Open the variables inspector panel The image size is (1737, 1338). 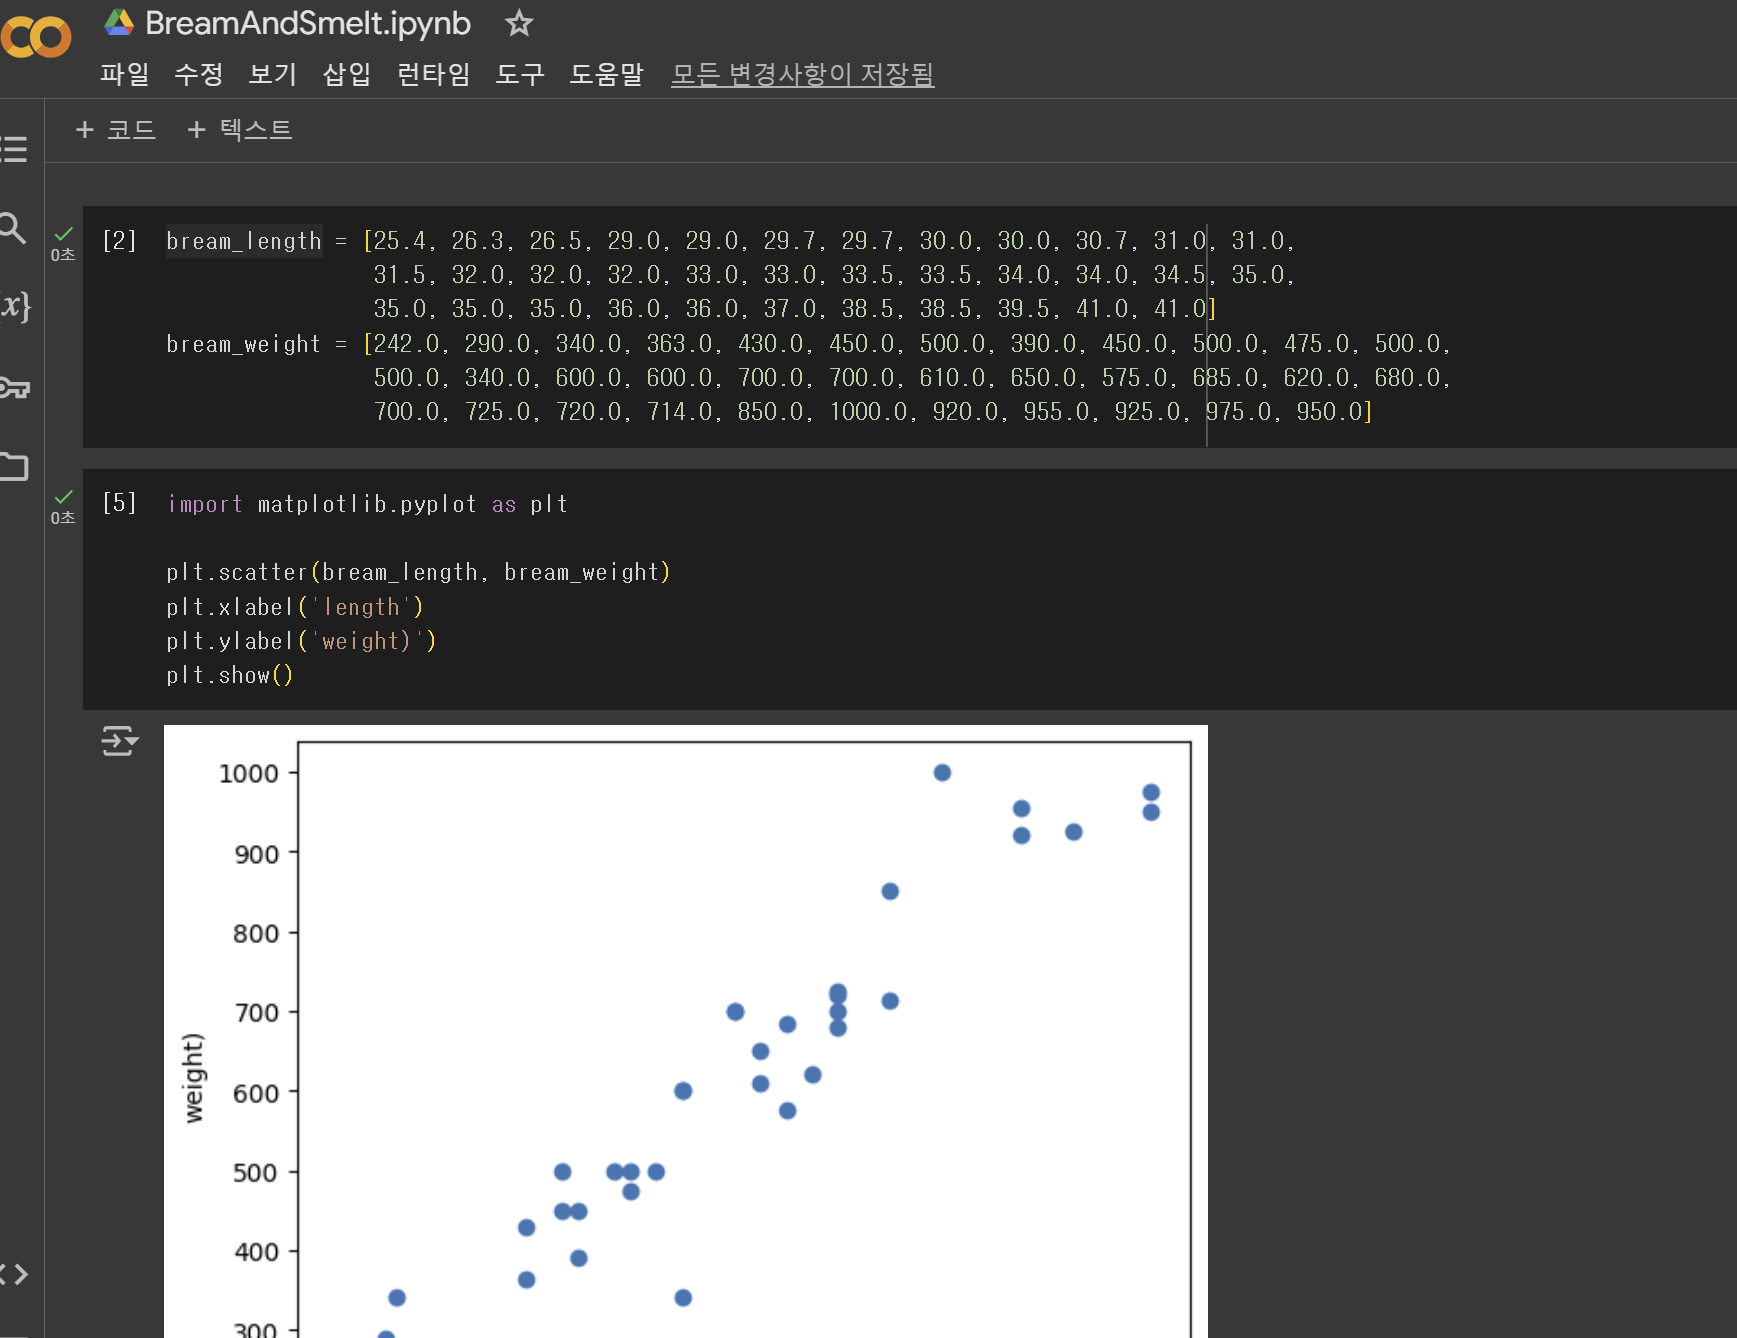click(15, 306)
